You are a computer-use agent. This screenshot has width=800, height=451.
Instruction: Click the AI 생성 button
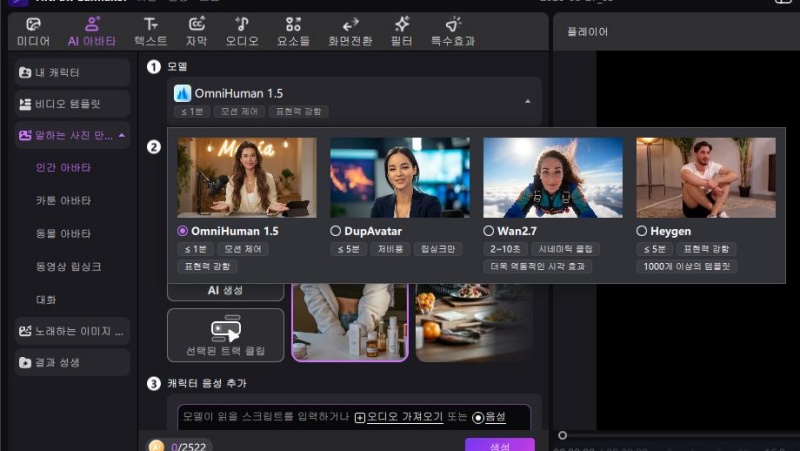click(226, 291)
